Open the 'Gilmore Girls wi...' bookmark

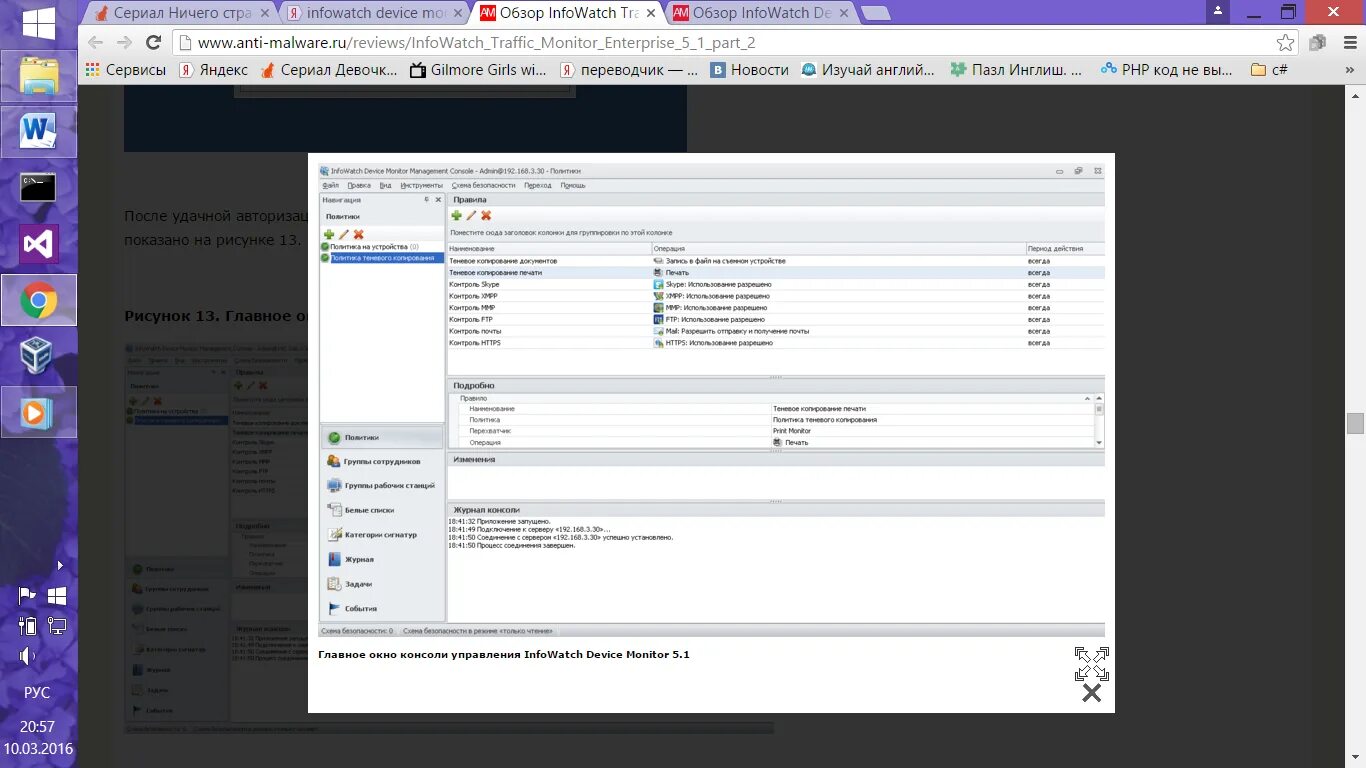478,70
